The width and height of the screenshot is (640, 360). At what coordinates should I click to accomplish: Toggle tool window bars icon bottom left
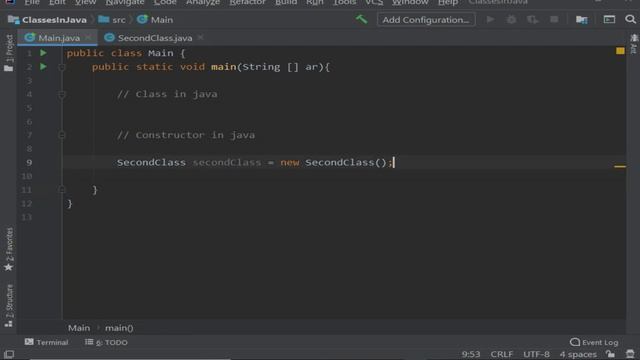(x=9, y=354)
